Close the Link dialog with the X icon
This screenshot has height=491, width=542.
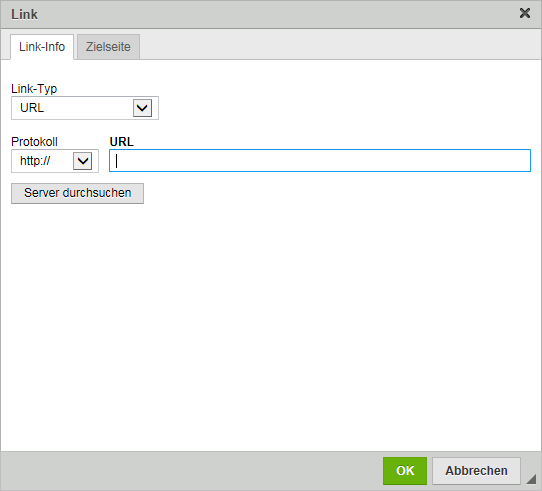[525, 13]
